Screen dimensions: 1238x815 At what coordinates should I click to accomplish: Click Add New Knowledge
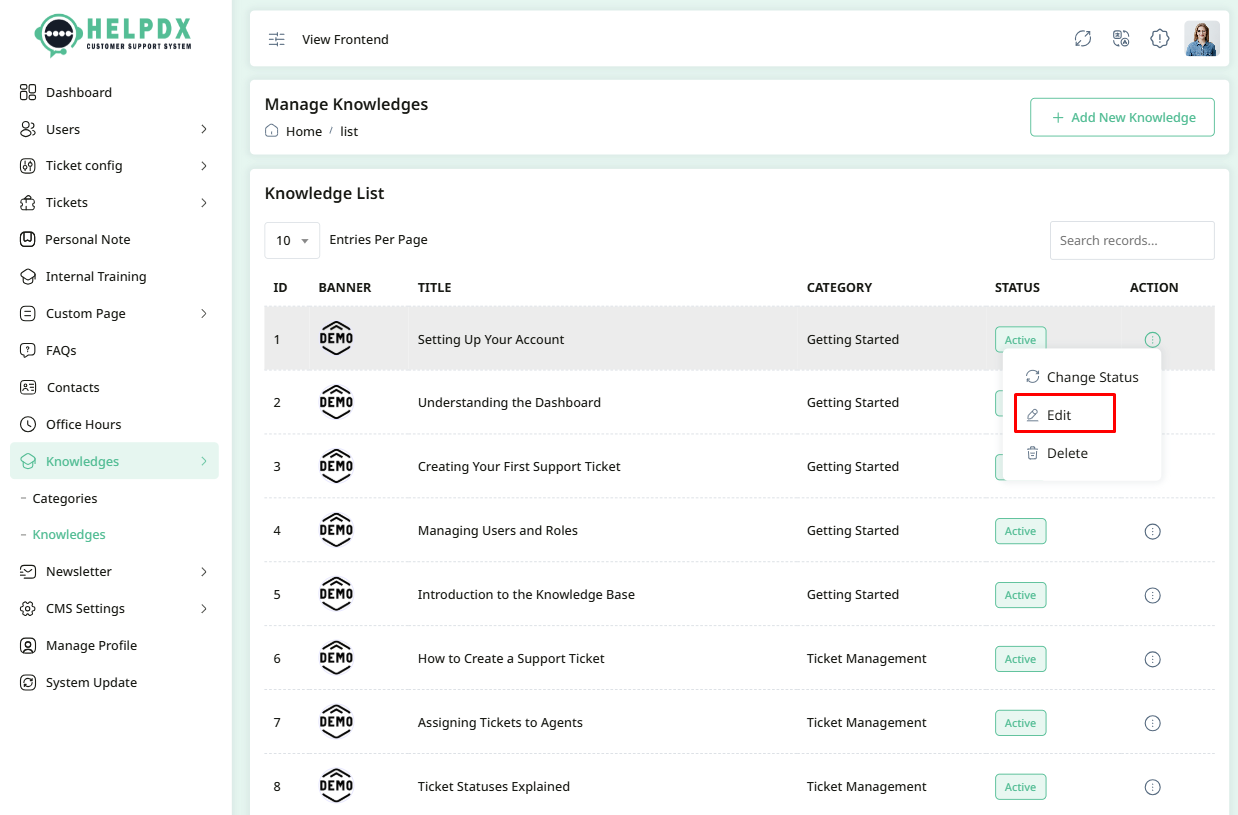coord(1122,117)
